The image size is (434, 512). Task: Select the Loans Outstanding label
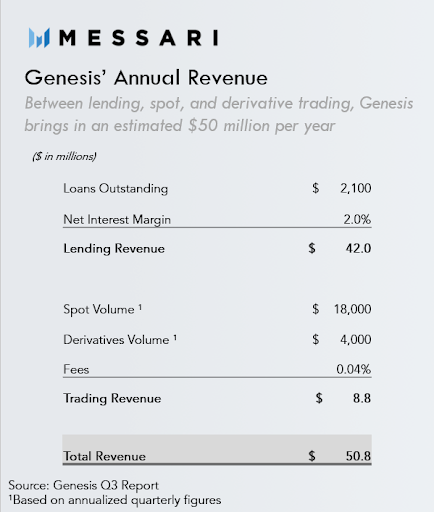click(116, 189)
